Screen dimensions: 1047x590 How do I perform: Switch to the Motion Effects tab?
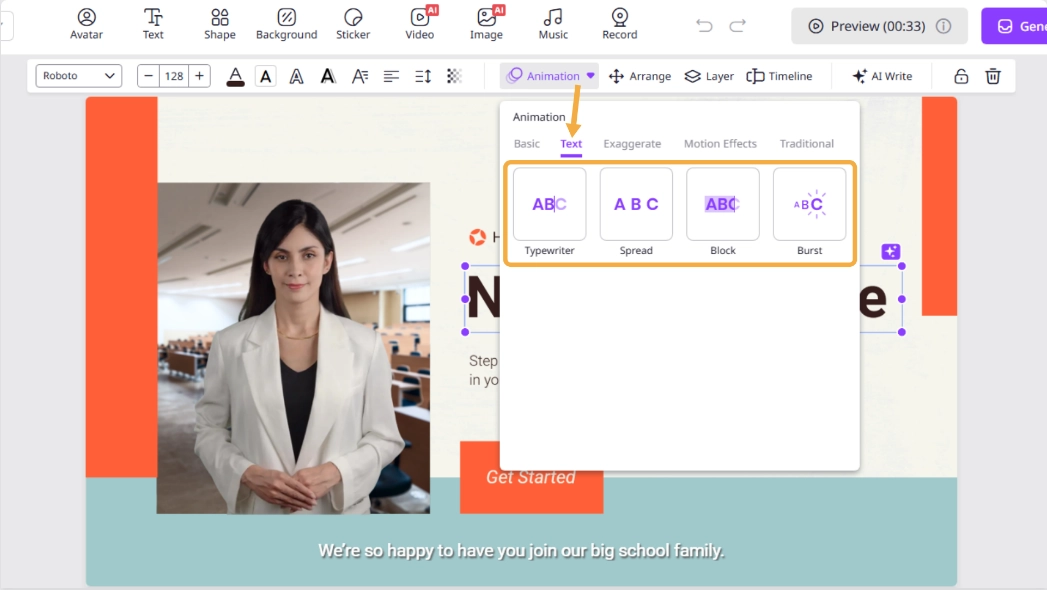pyautogui.click(x=720, y=144)
